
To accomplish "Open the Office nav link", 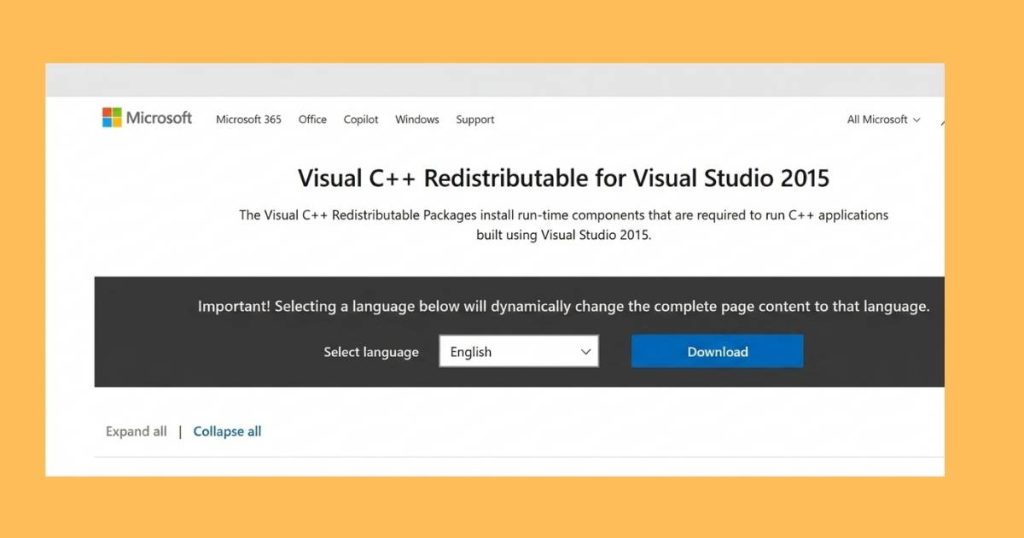I will (312, 119).
